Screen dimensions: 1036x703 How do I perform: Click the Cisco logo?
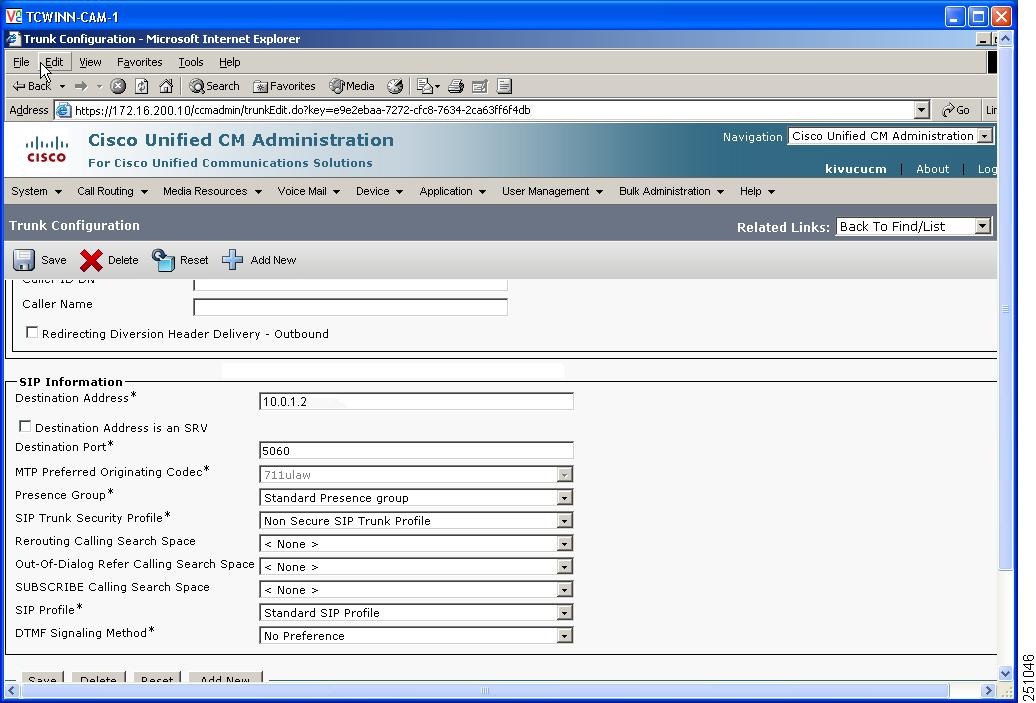[46, 149]
